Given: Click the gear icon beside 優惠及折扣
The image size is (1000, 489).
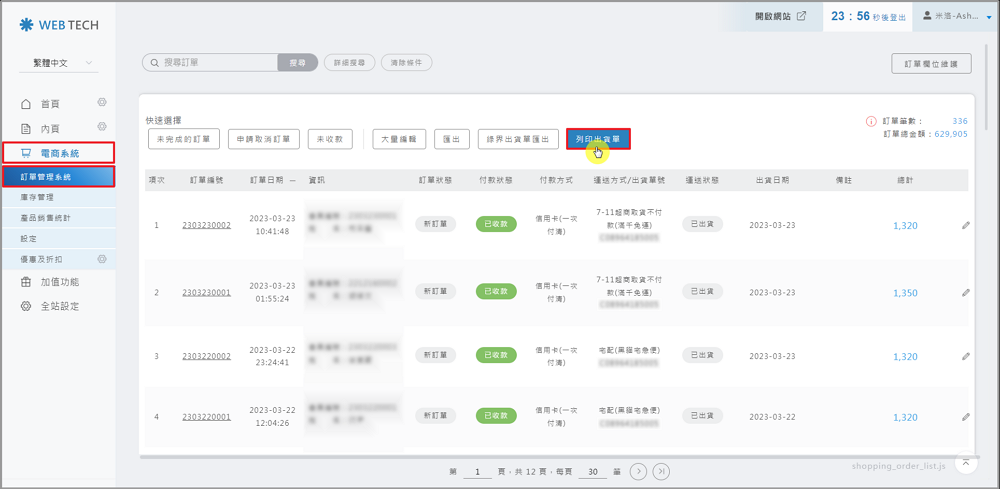Looking at the screenshot, I should 102,259.
